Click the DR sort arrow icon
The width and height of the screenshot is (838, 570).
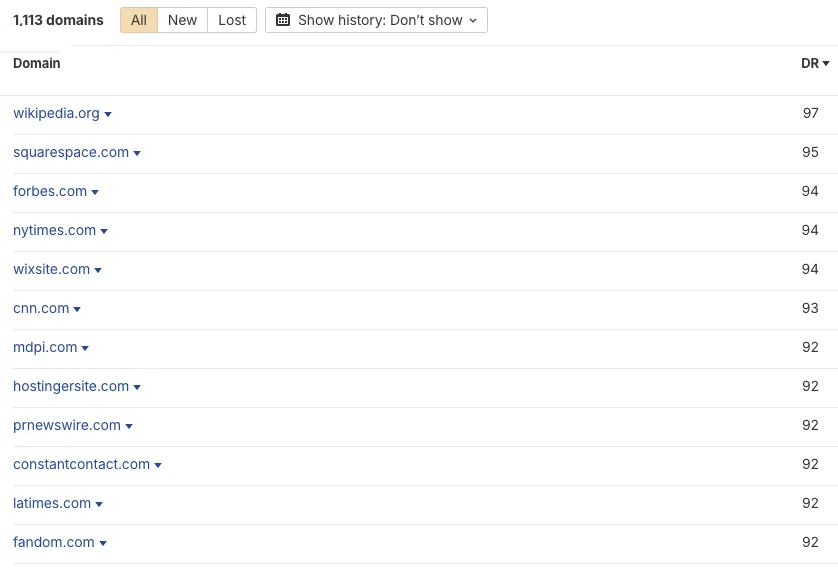click(x=826, y=64)
